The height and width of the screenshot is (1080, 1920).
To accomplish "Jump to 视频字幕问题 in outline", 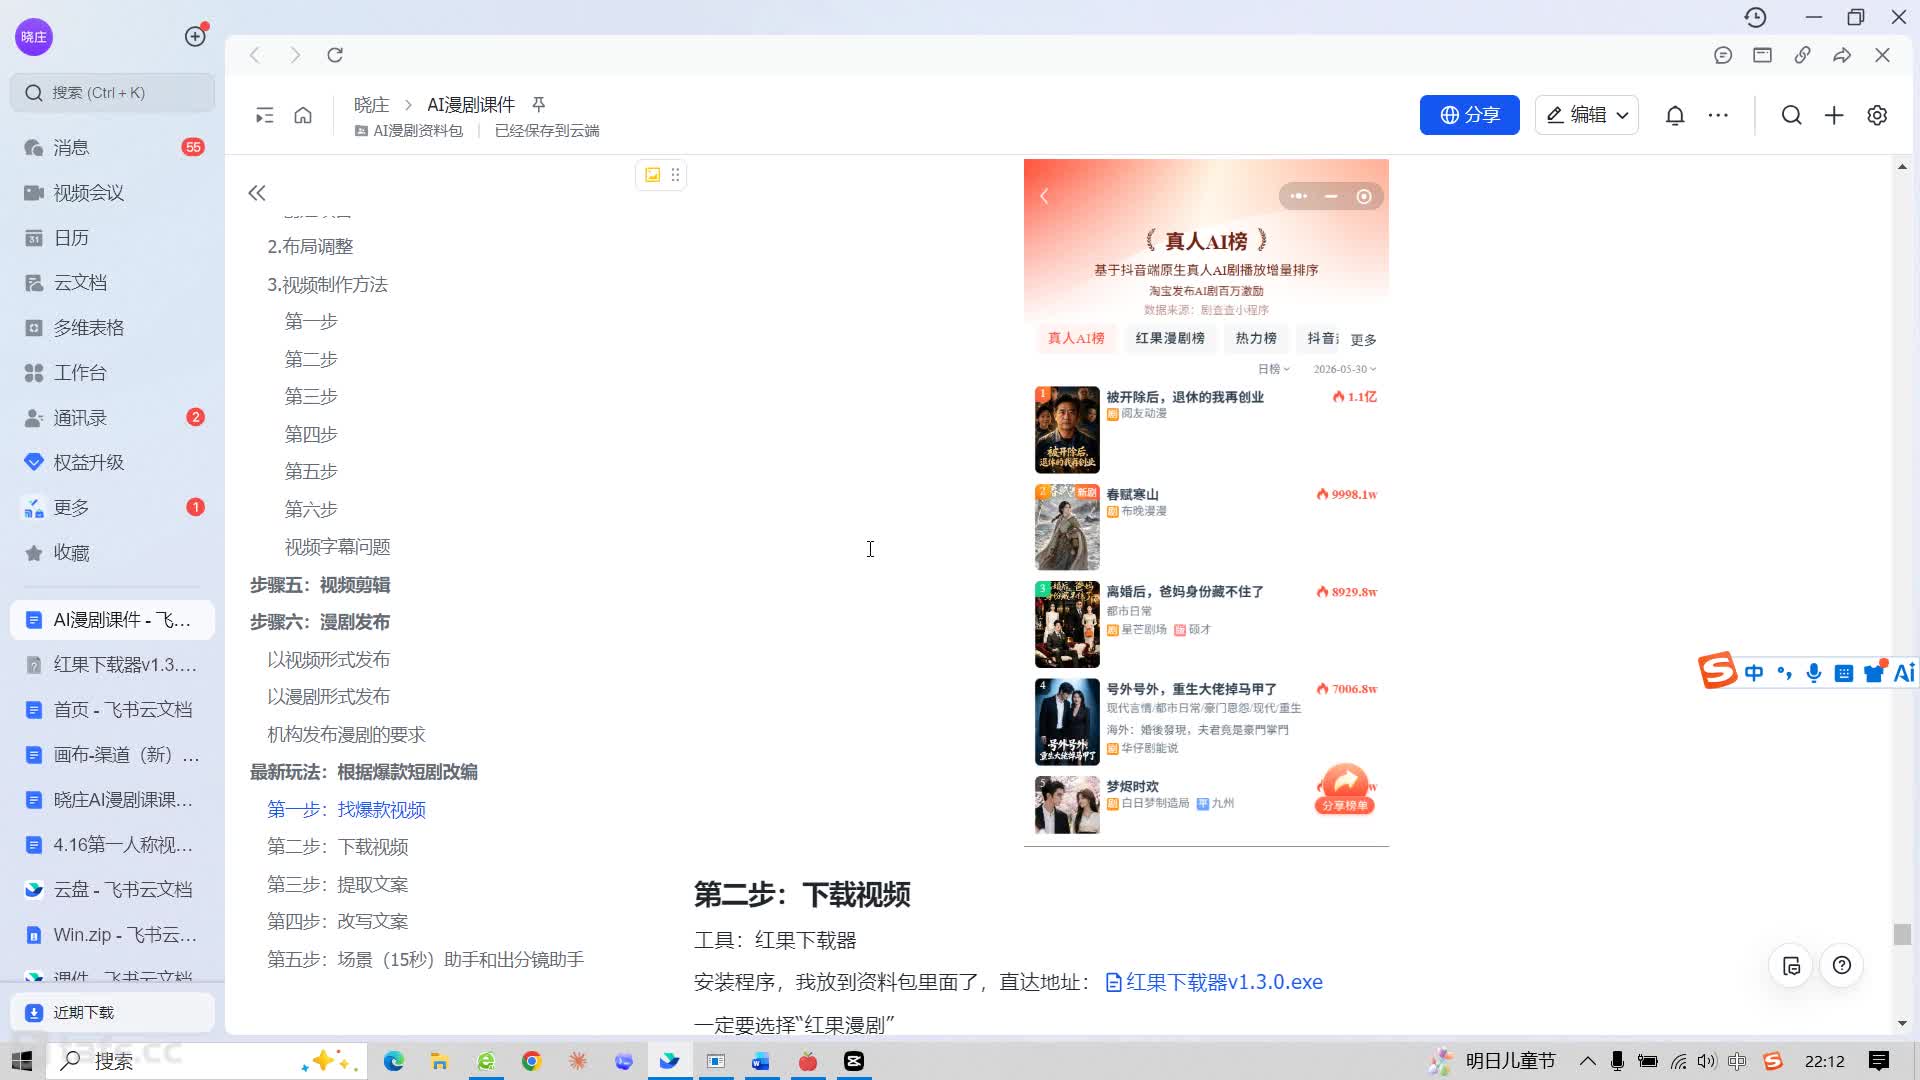I will 337,547.
